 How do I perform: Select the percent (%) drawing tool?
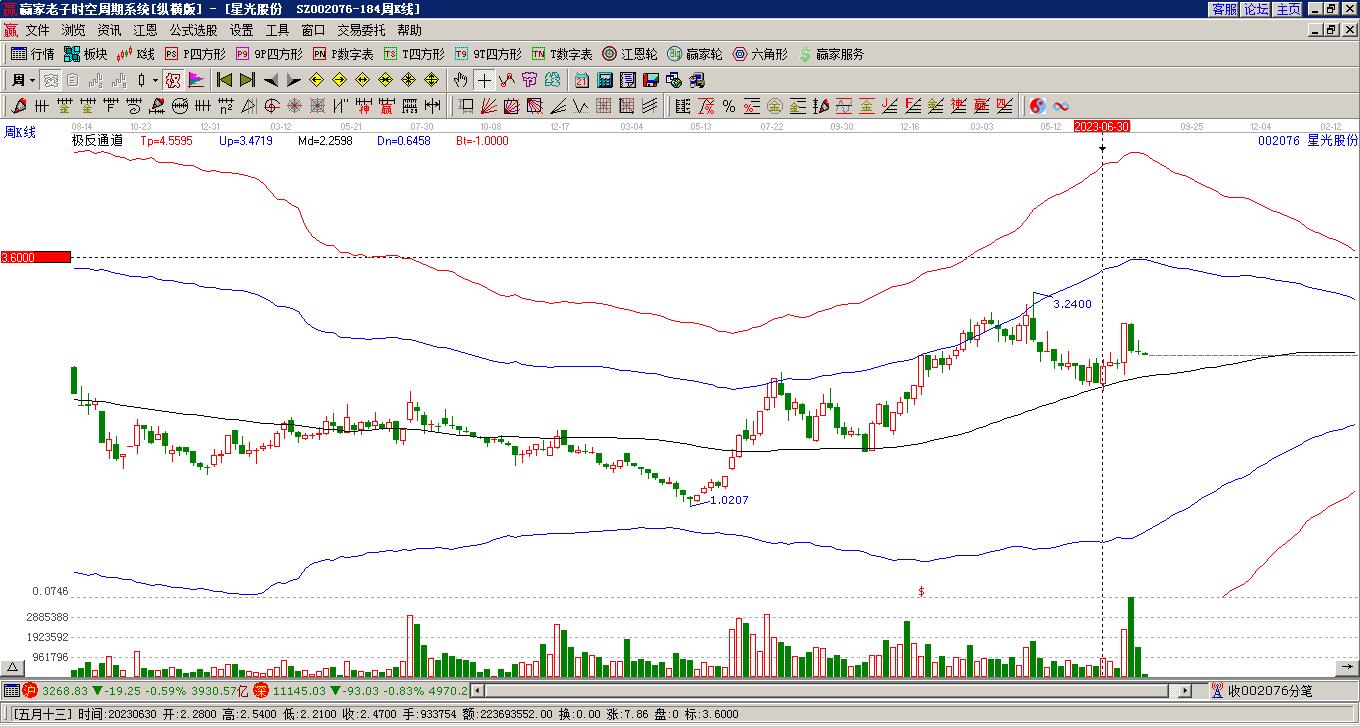(x=729, y=106)
